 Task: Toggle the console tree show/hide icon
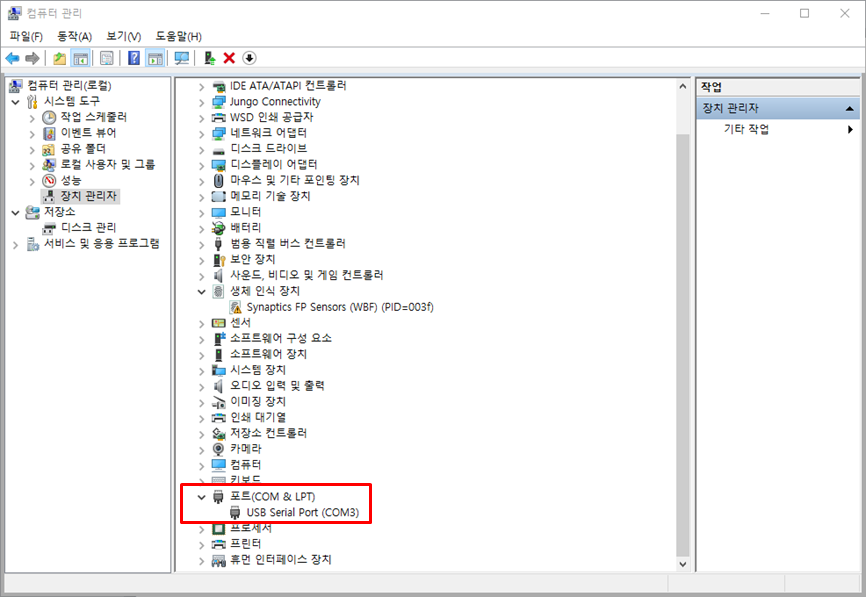tap(81, 58)
